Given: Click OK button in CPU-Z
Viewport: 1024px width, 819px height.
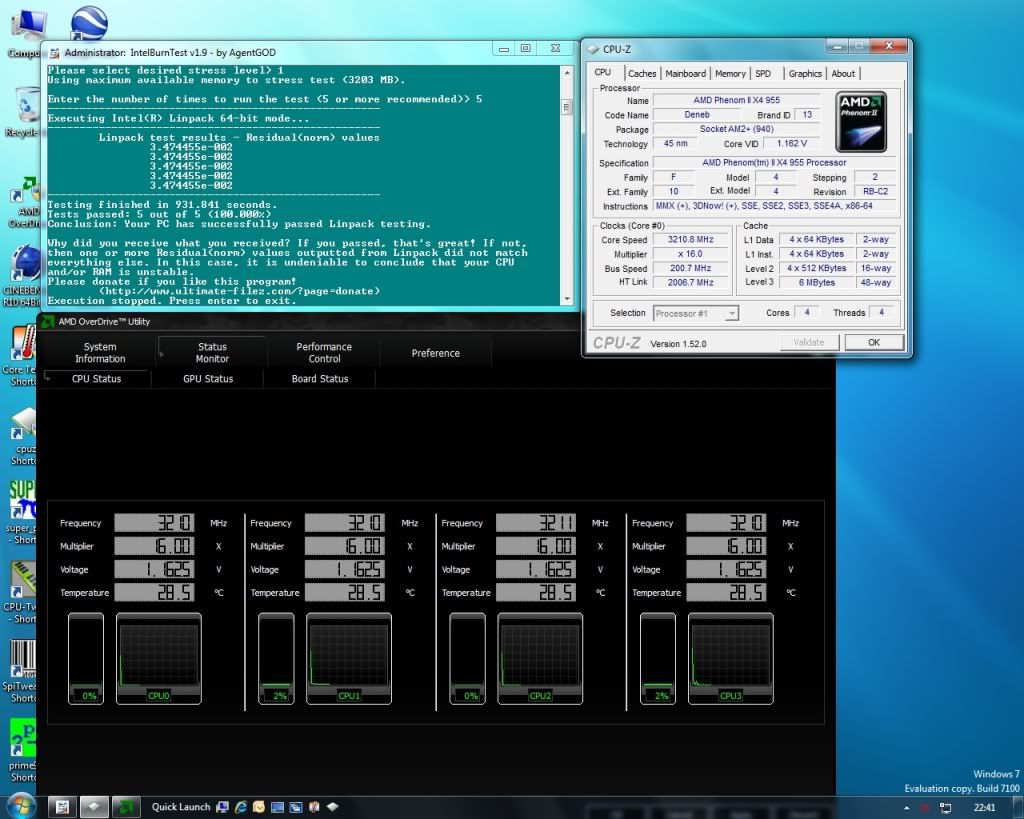Looking at the screenshot, I should [x=874, y=342].
